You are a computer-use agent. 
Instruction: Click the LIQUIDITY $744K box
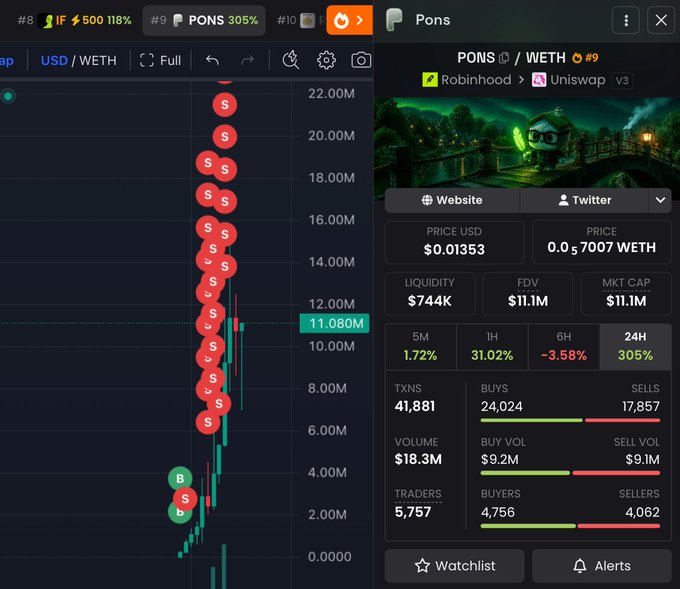[x=430, y=294]
